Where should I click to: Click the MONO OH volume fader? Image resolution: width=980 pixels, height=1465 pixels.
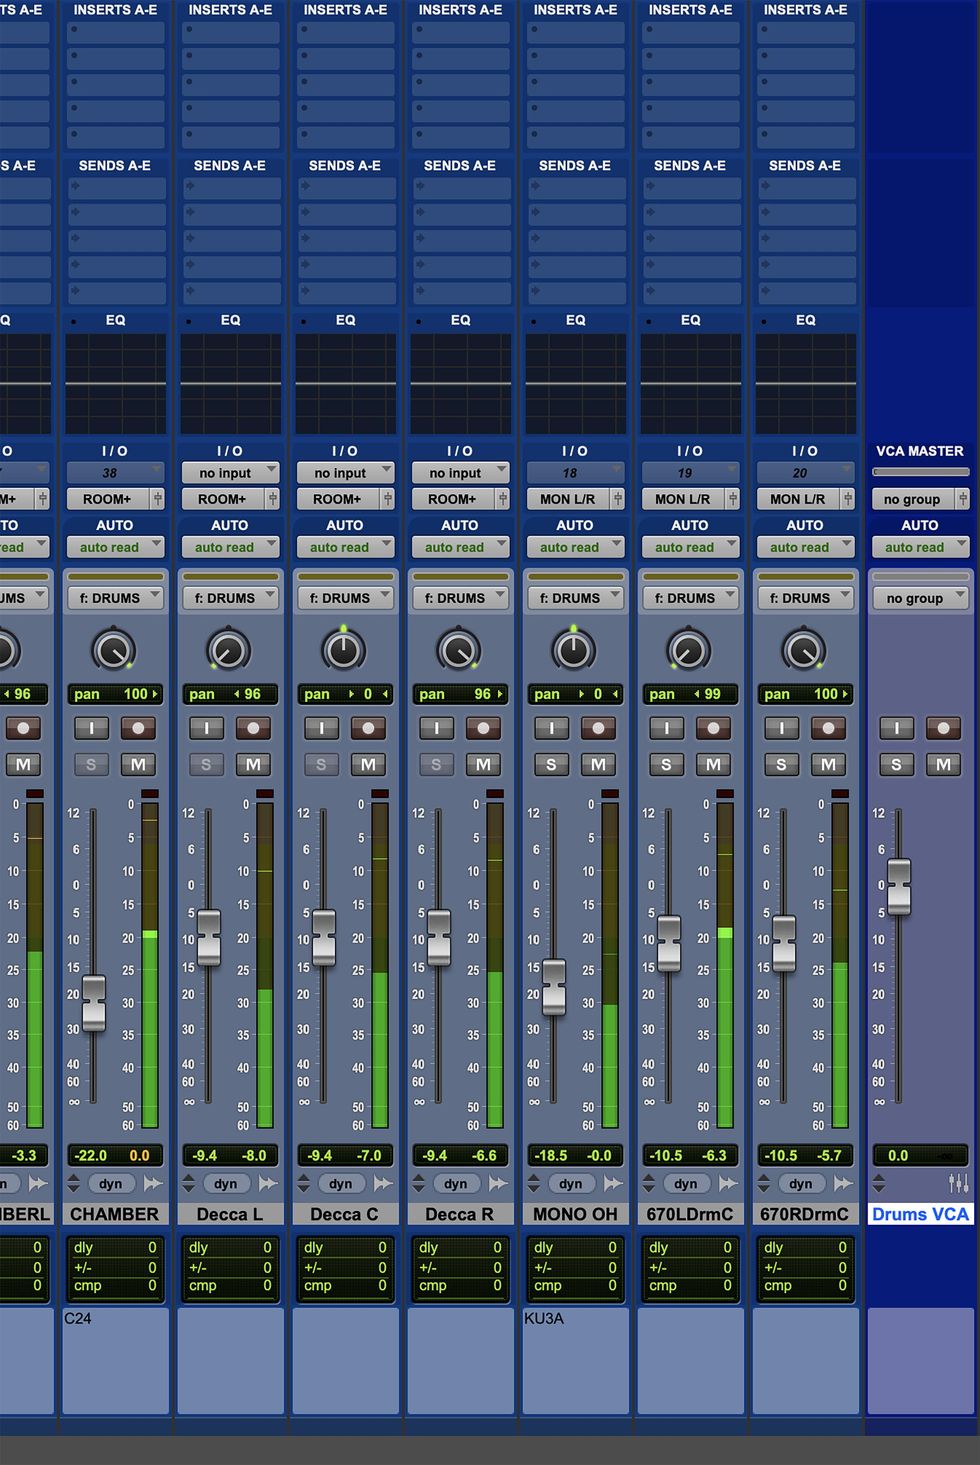coord(554,987)
